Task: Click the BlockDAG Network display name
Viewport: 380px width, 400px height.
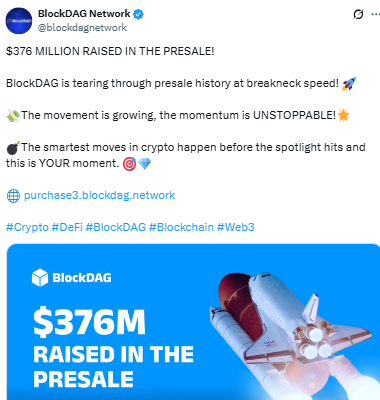Action: (84, 14)
